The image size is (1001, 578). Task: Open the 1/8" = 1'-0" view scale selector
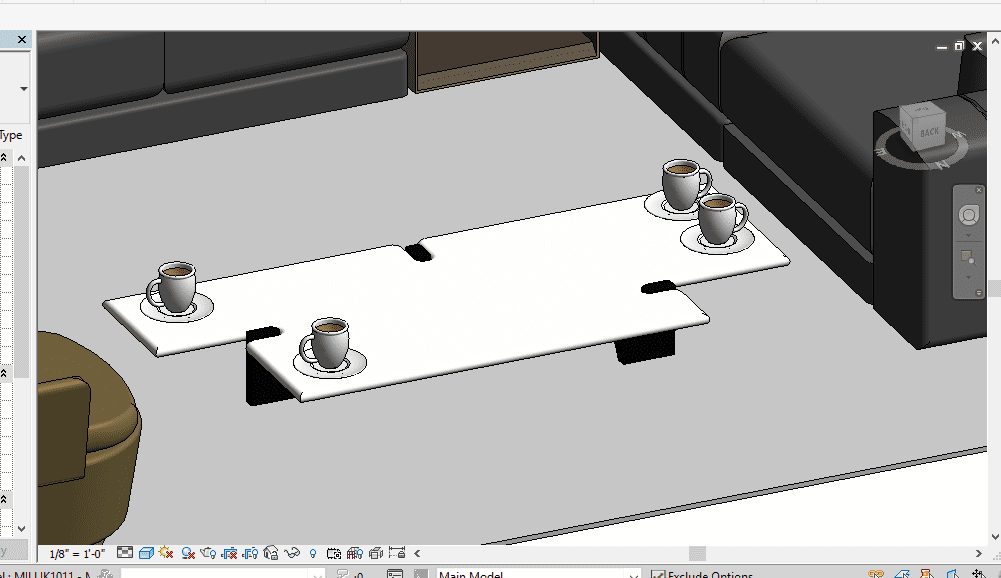[78, 552]
